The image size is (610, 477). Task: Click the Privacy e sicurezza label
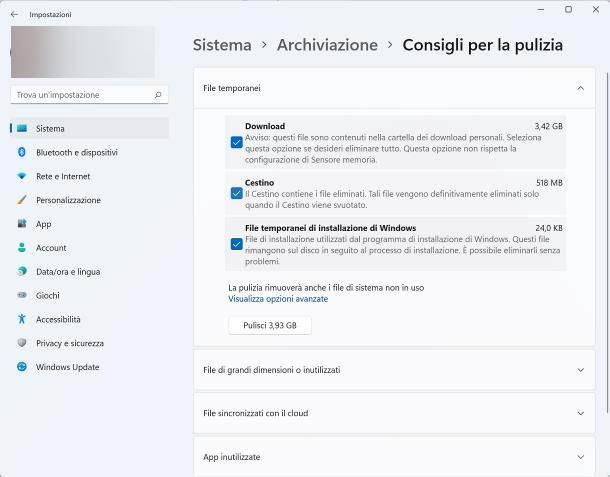(x=70, y=343)
